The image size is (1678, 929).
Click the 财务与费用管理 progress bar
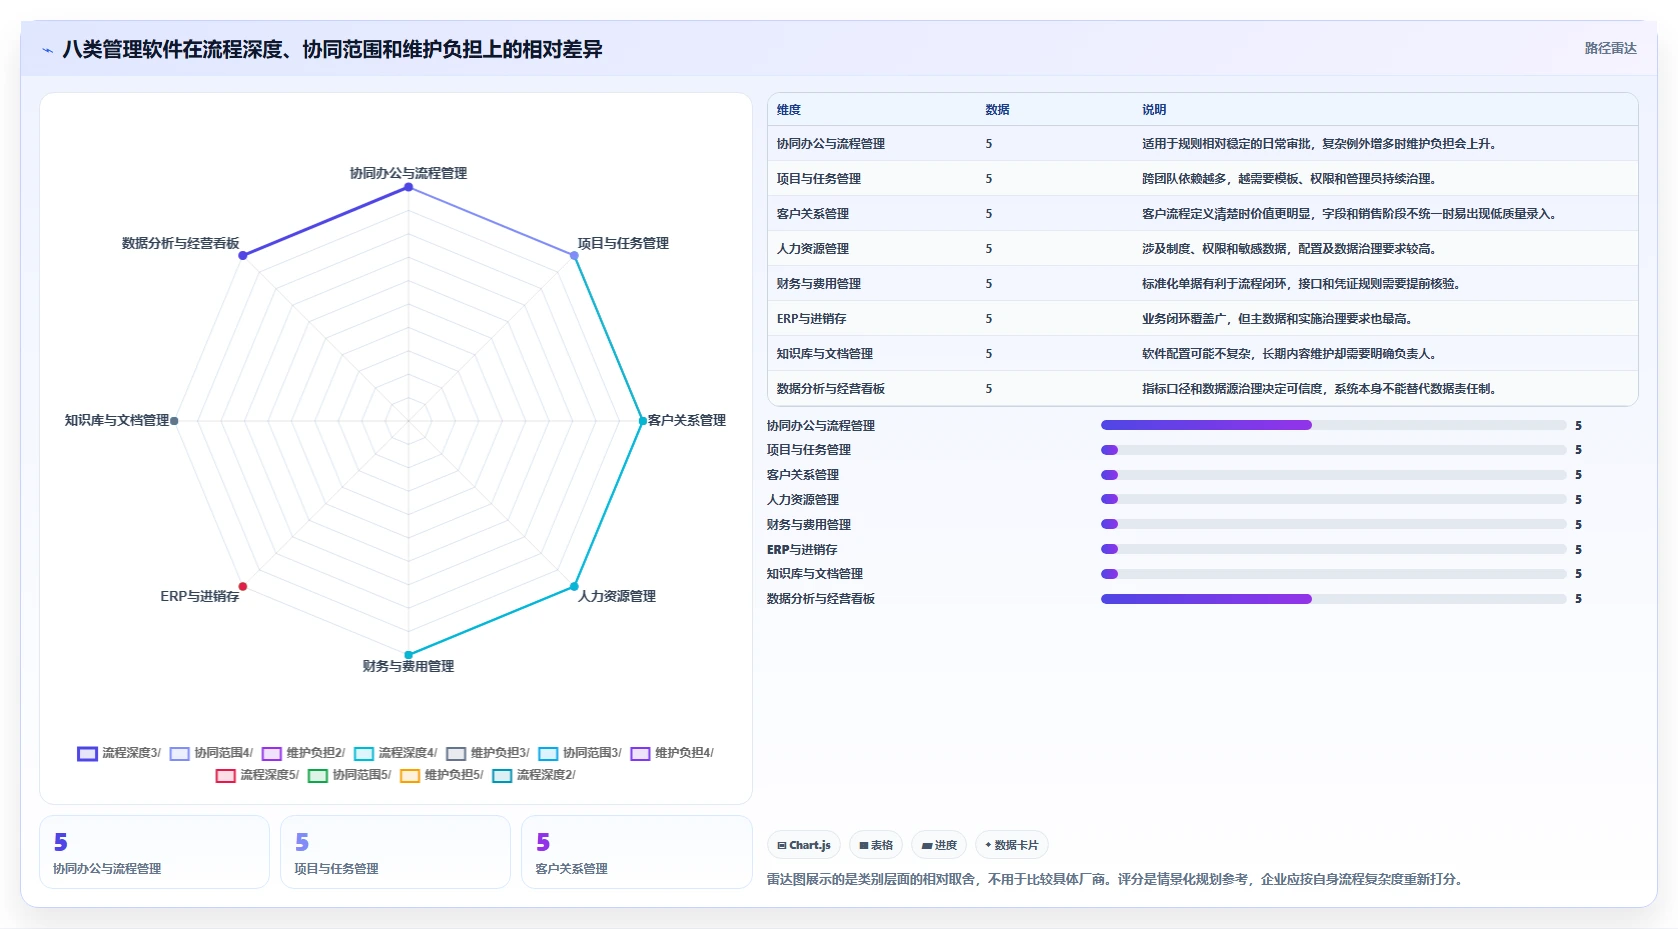tap(1333, 524)
